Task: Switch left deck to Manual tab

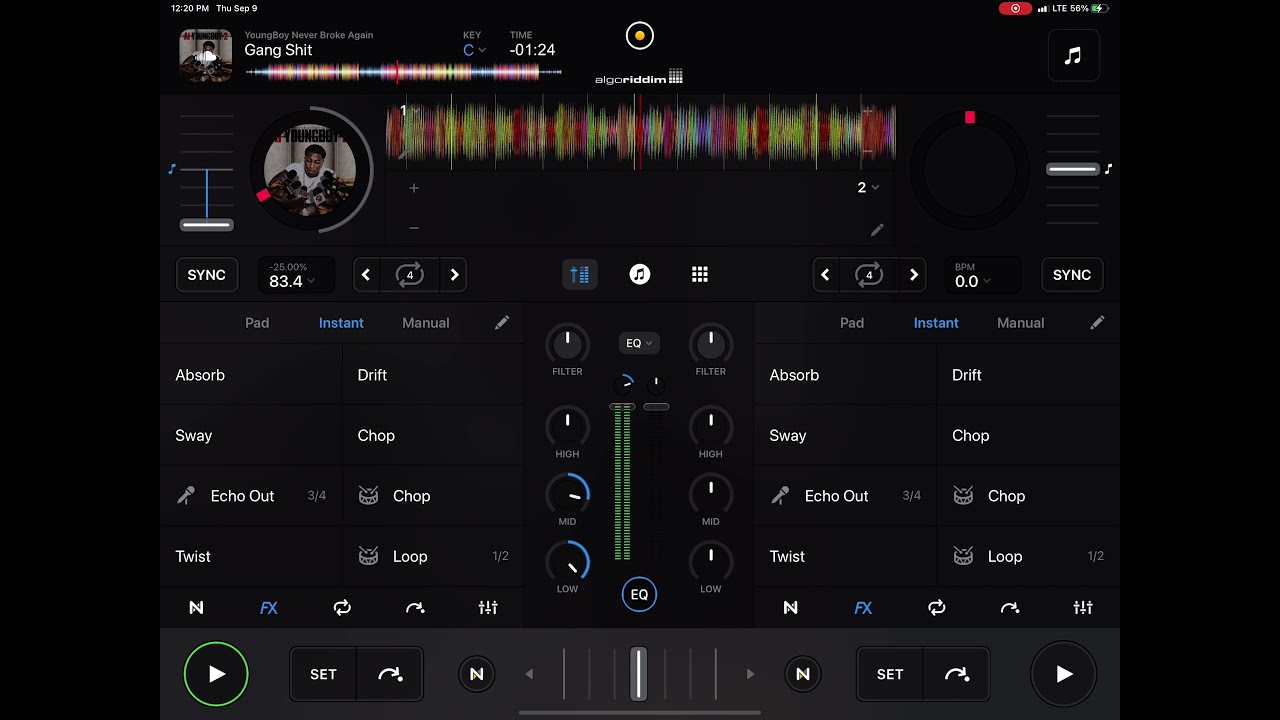Action: pos(426,323)
